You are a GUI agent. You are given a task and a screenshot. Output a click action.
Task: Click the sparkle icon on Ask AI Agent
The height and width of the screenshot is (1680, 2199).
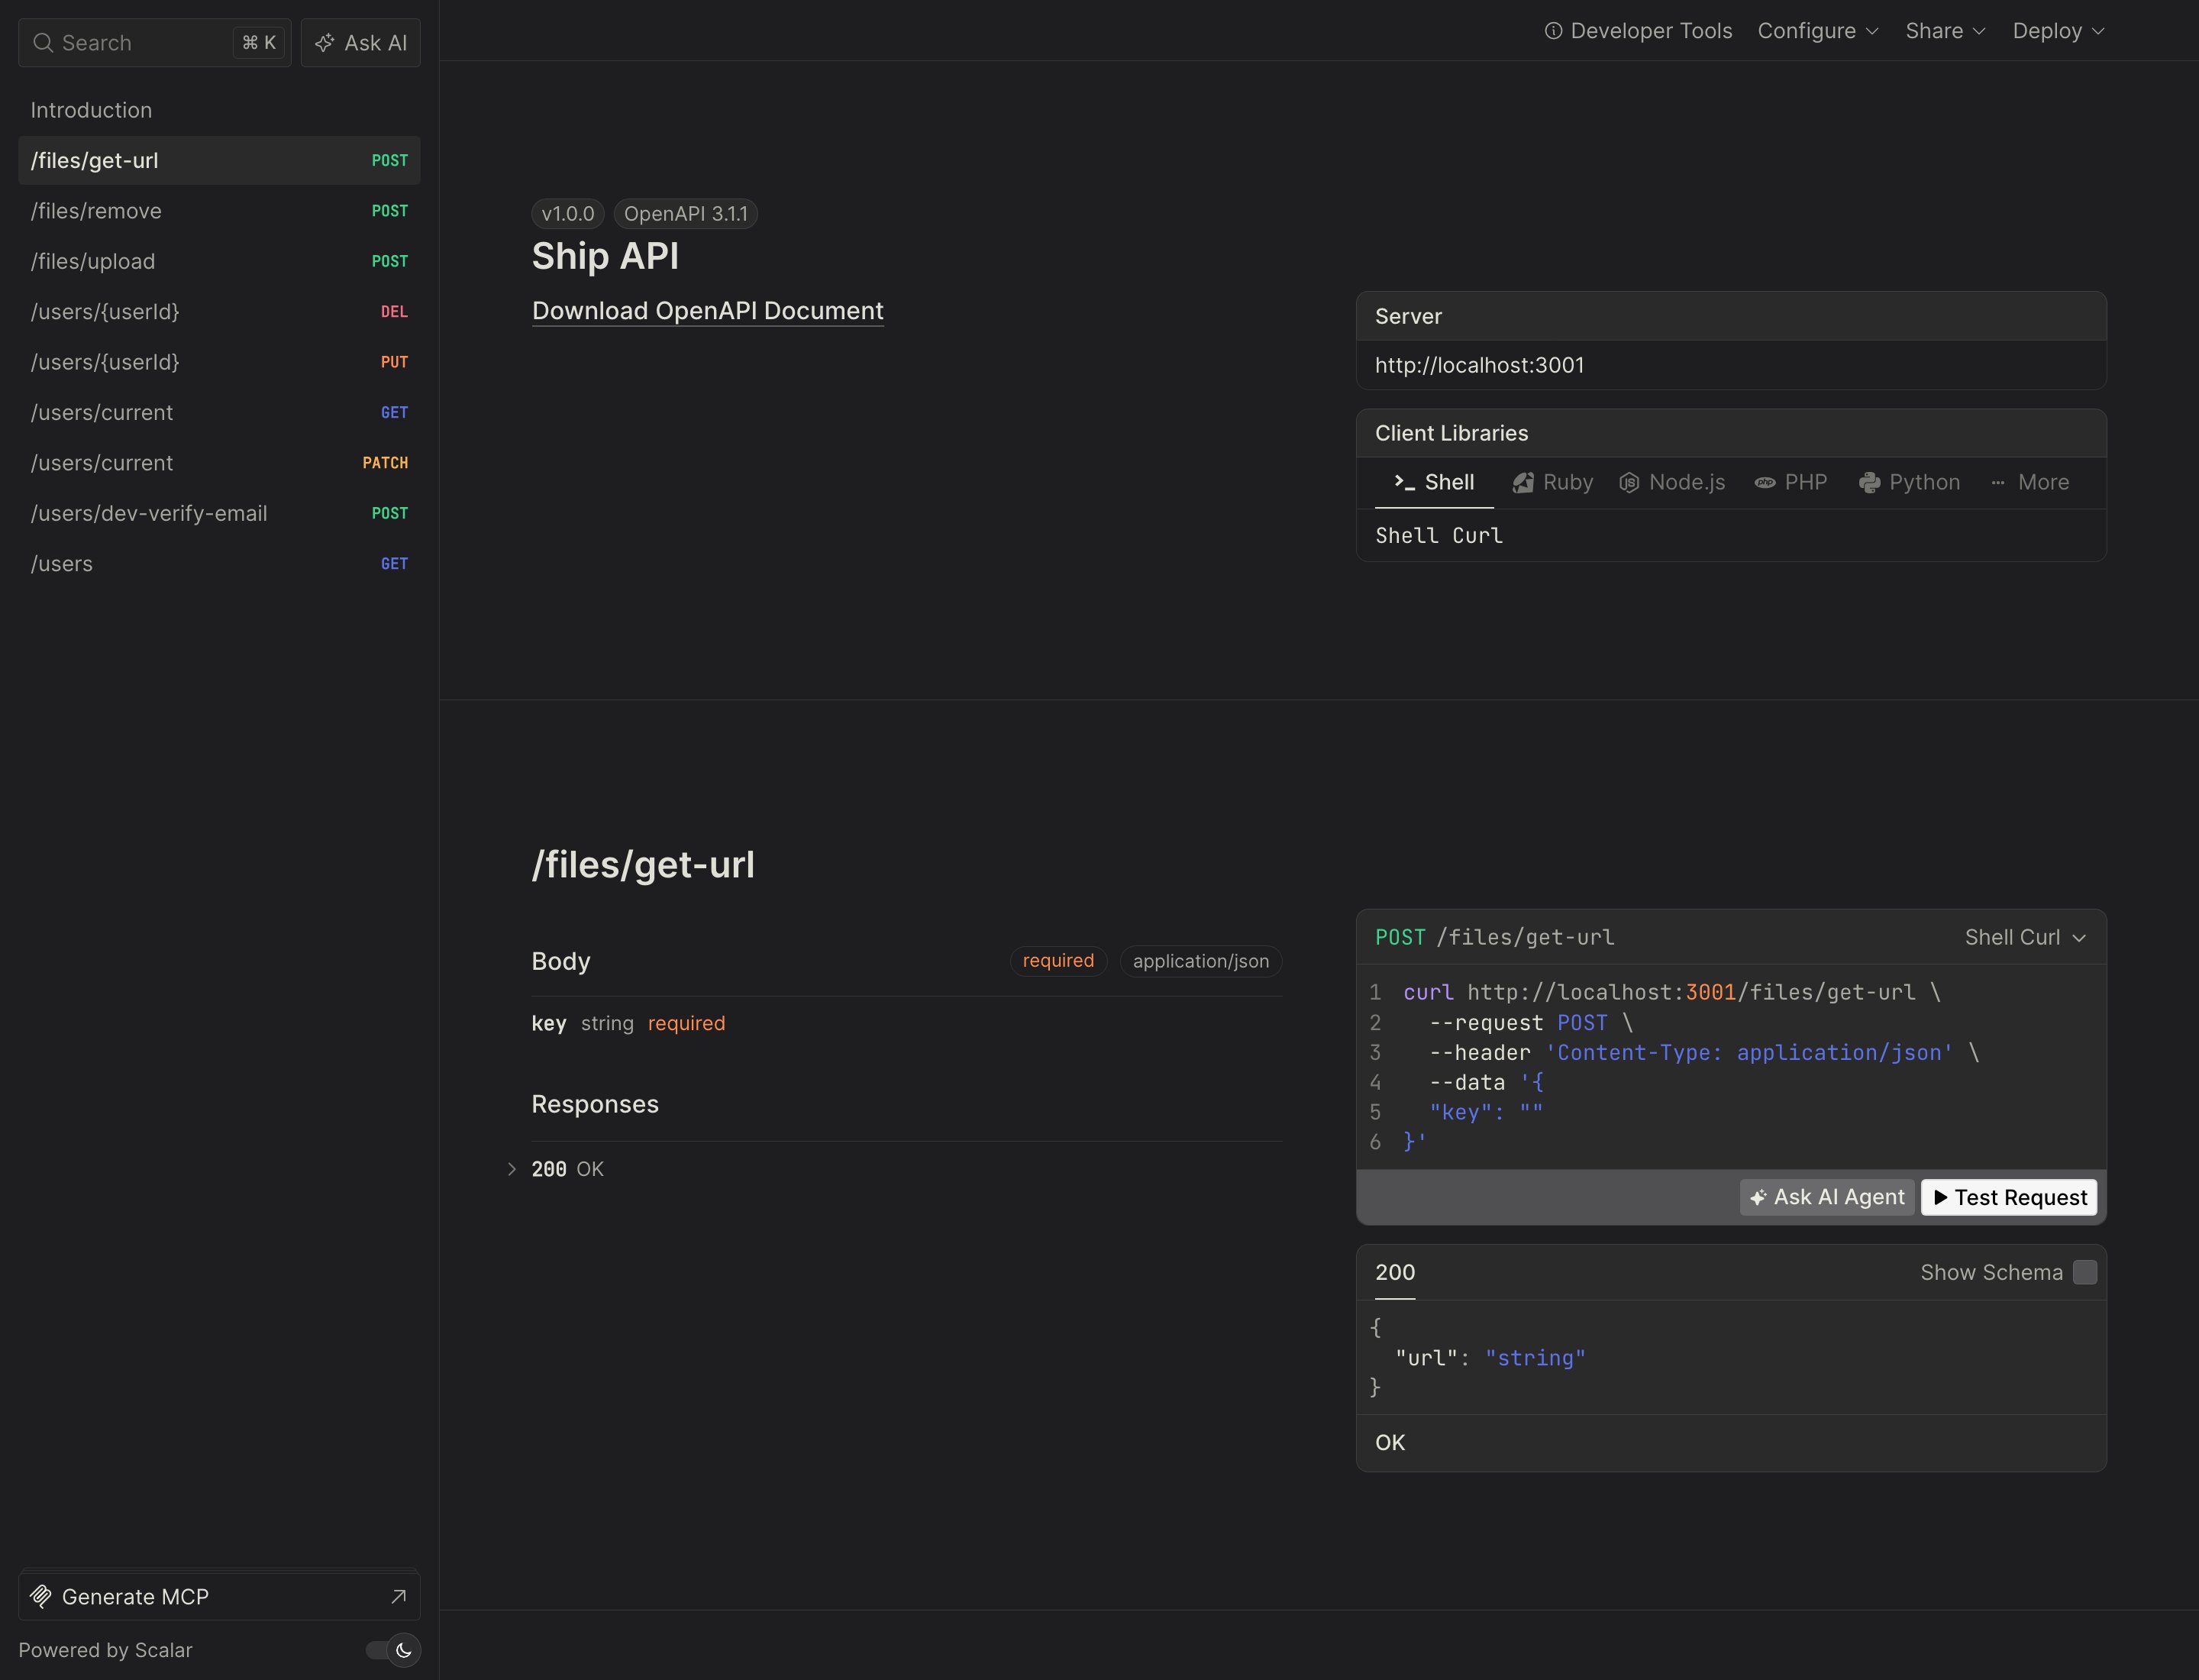(1758, 1197)
